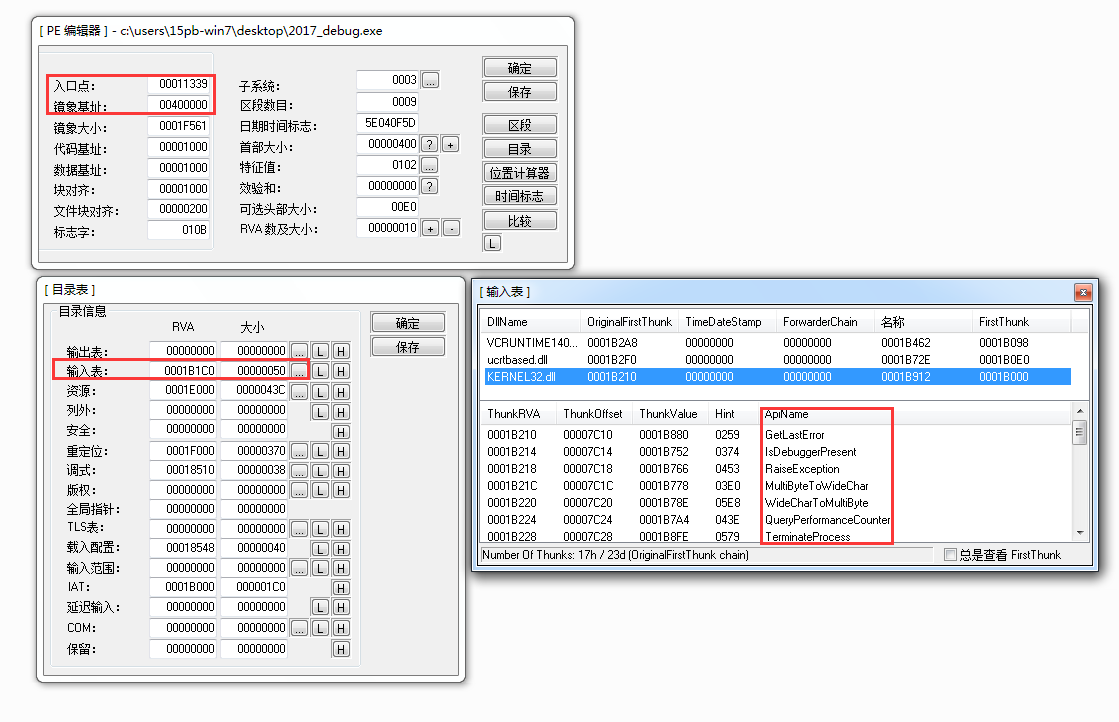The width and height of the screenshot is (1119, 722).
Task: Click the 镜象基址 field 00400000
Action: pyautogui.click(x=178, y=105)
